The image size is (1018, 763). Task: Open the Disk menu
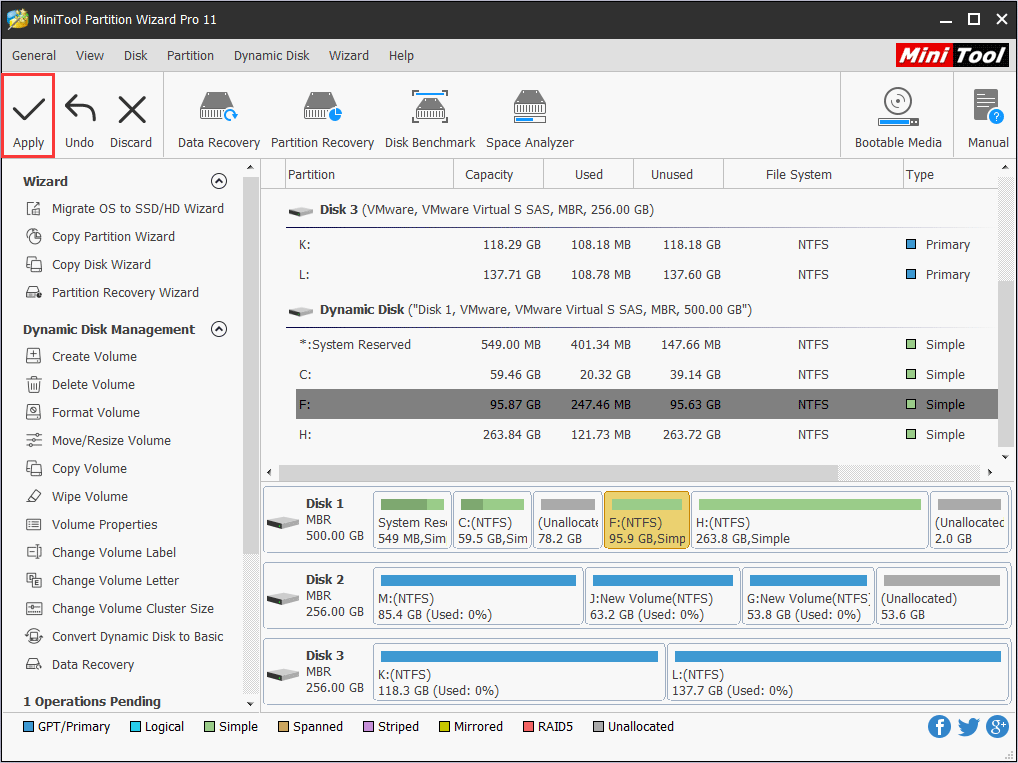(136, 55)
